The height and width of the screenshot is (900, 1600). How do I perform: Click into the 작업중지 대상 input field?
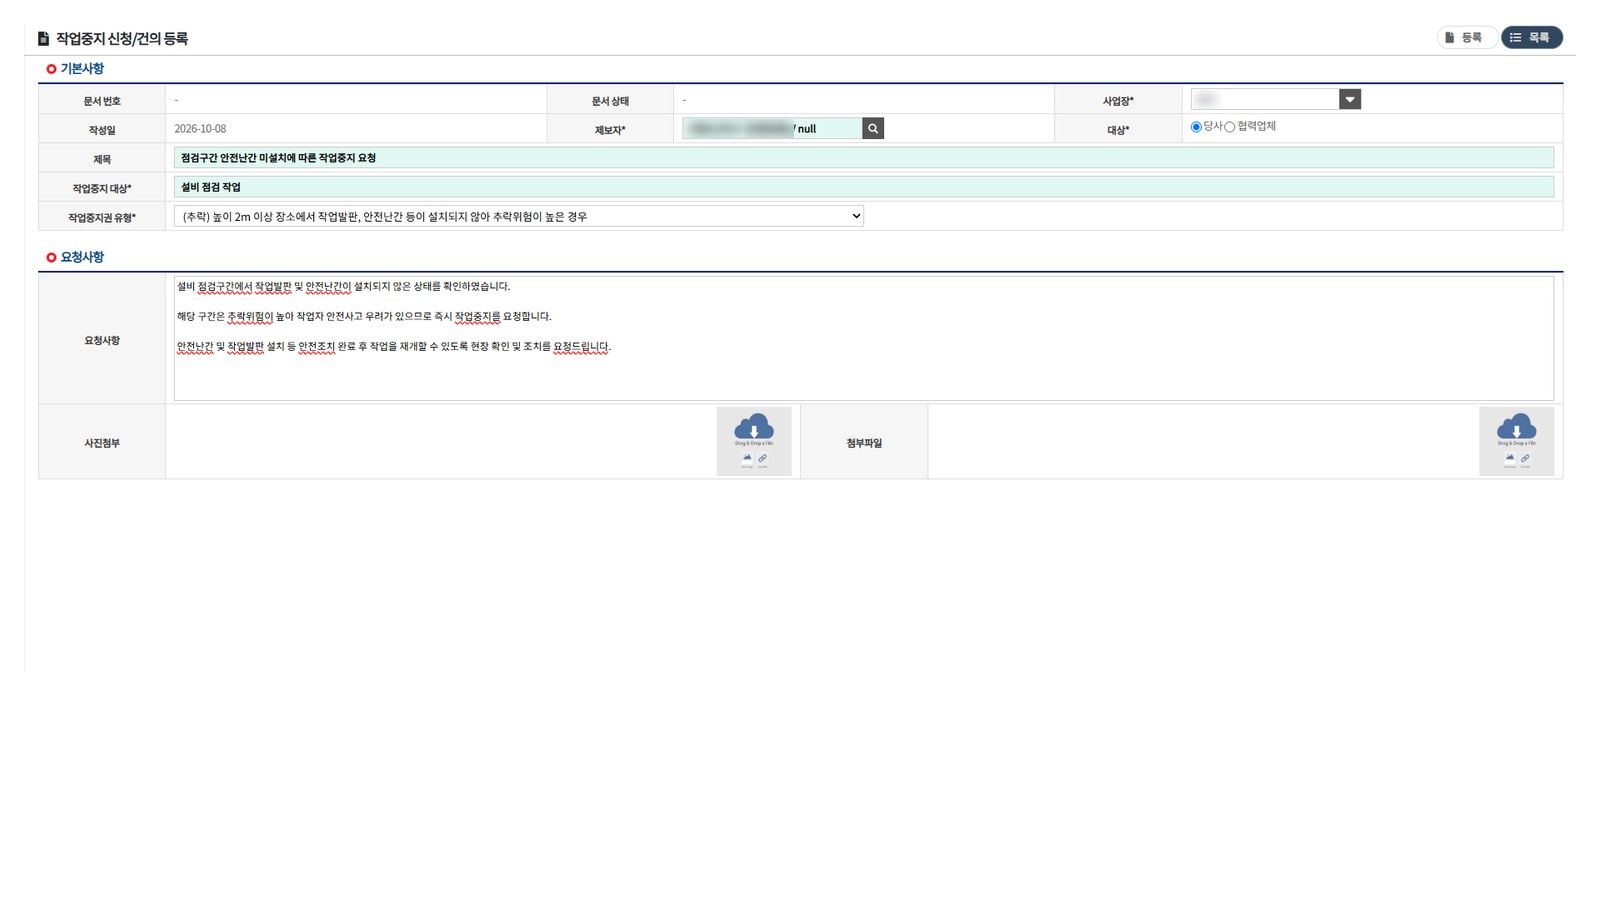(x=864, y=187)
